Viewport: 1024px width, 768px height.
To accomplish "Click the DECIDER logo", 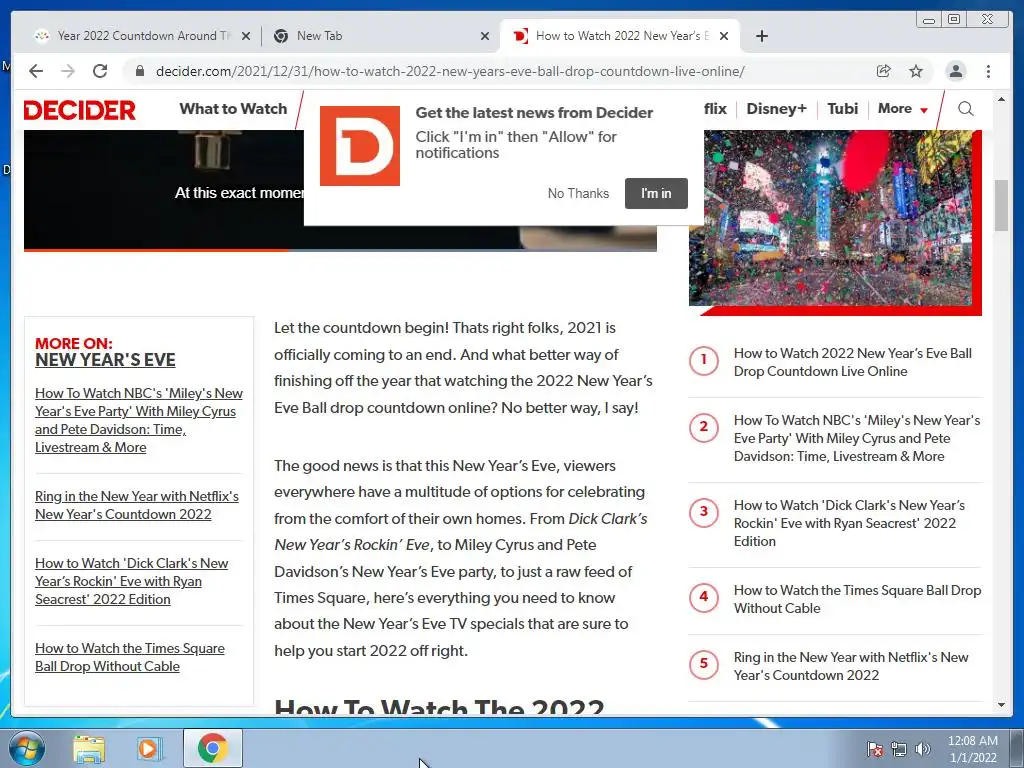I will (x=80, y=110).
